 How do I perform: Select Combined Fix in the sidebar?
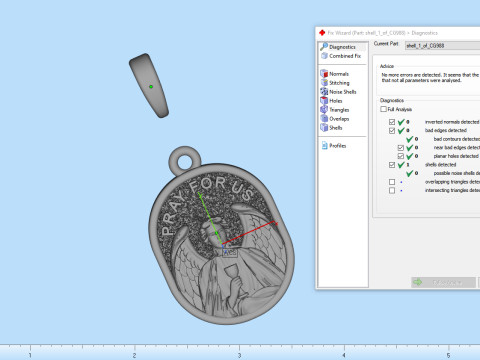point(342,56)
